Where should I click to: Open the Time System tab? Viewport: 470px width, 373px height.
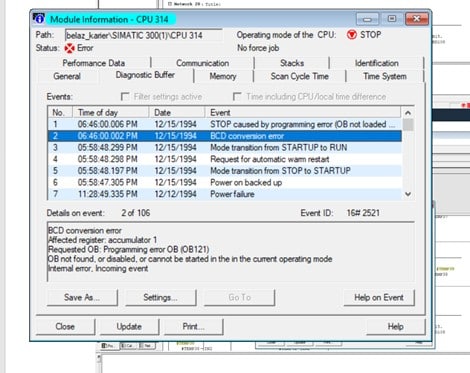coord(385,76)
